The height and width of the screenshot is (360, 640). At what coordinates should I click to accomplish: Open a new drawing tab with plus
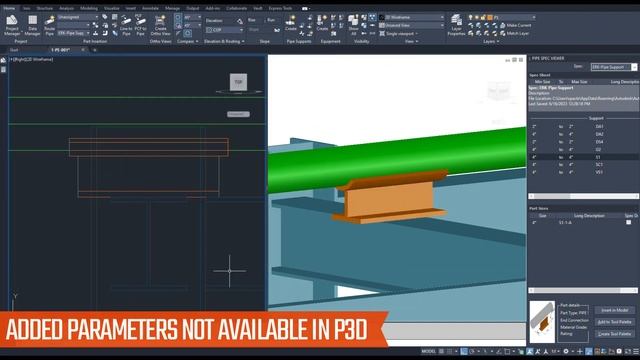coord(95,50)
